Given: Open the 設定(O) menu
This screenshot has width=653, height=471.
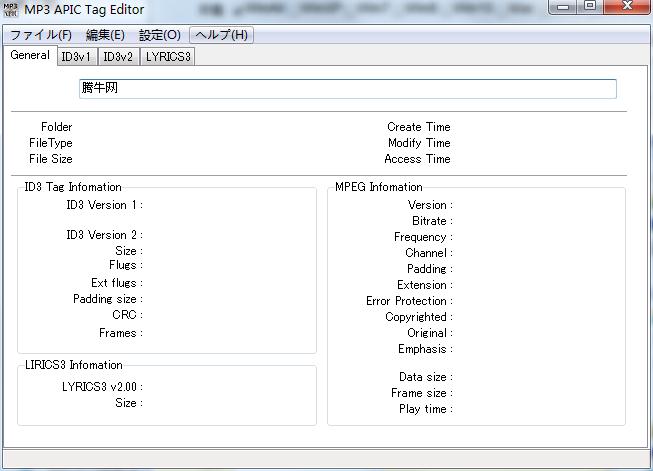Looking at the screenshot, I should point(160,35).
